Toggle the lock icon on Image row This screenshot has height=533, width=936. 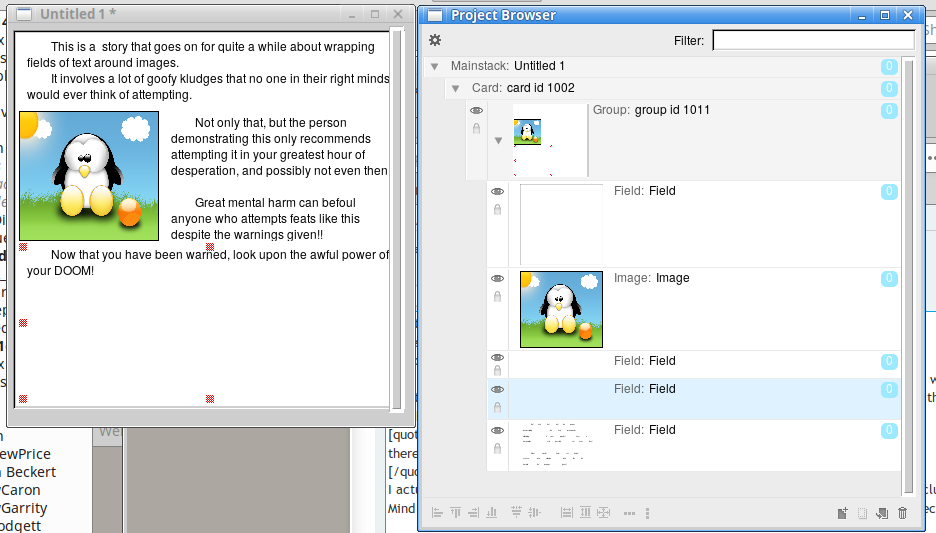[x=497, y=297]
